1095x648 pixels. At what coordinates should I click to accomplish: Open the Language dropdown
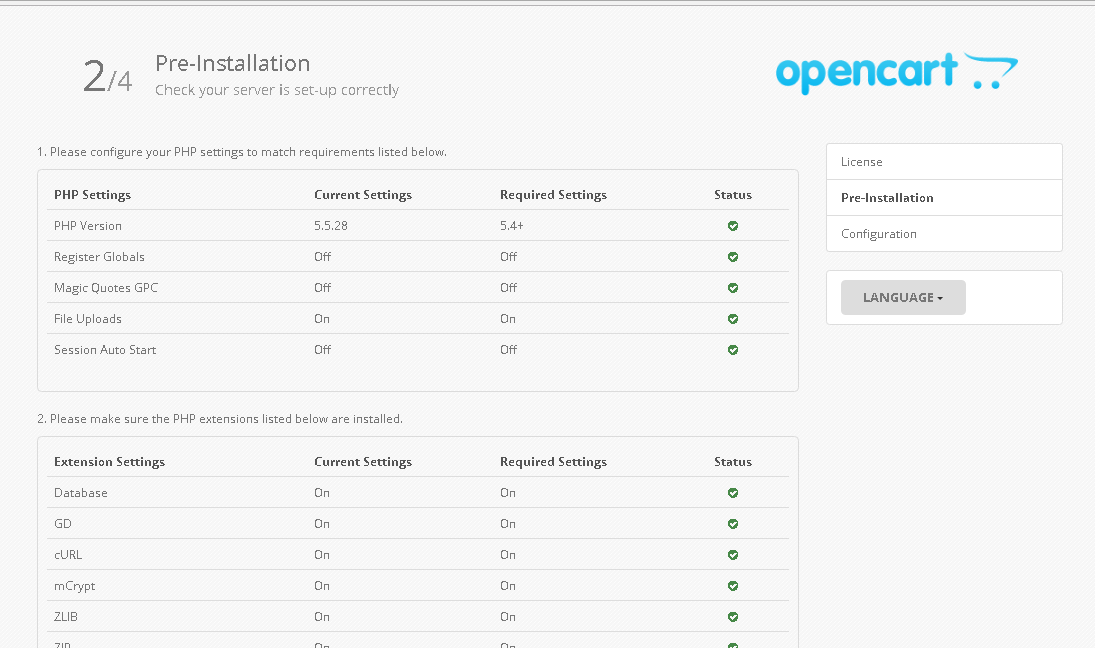(x=903, y=298)
